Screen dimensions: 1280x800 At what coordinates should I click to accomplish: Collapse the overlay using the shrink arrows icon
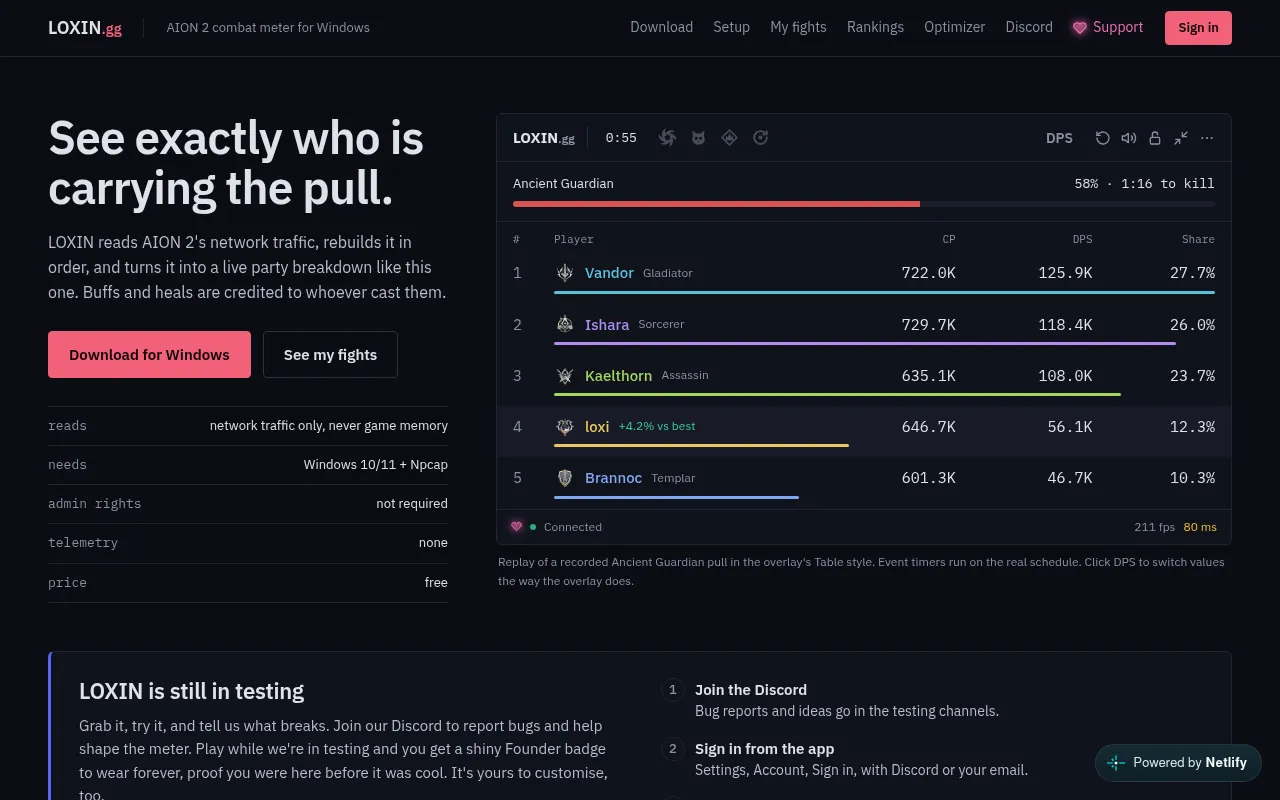coord(1181,138)
